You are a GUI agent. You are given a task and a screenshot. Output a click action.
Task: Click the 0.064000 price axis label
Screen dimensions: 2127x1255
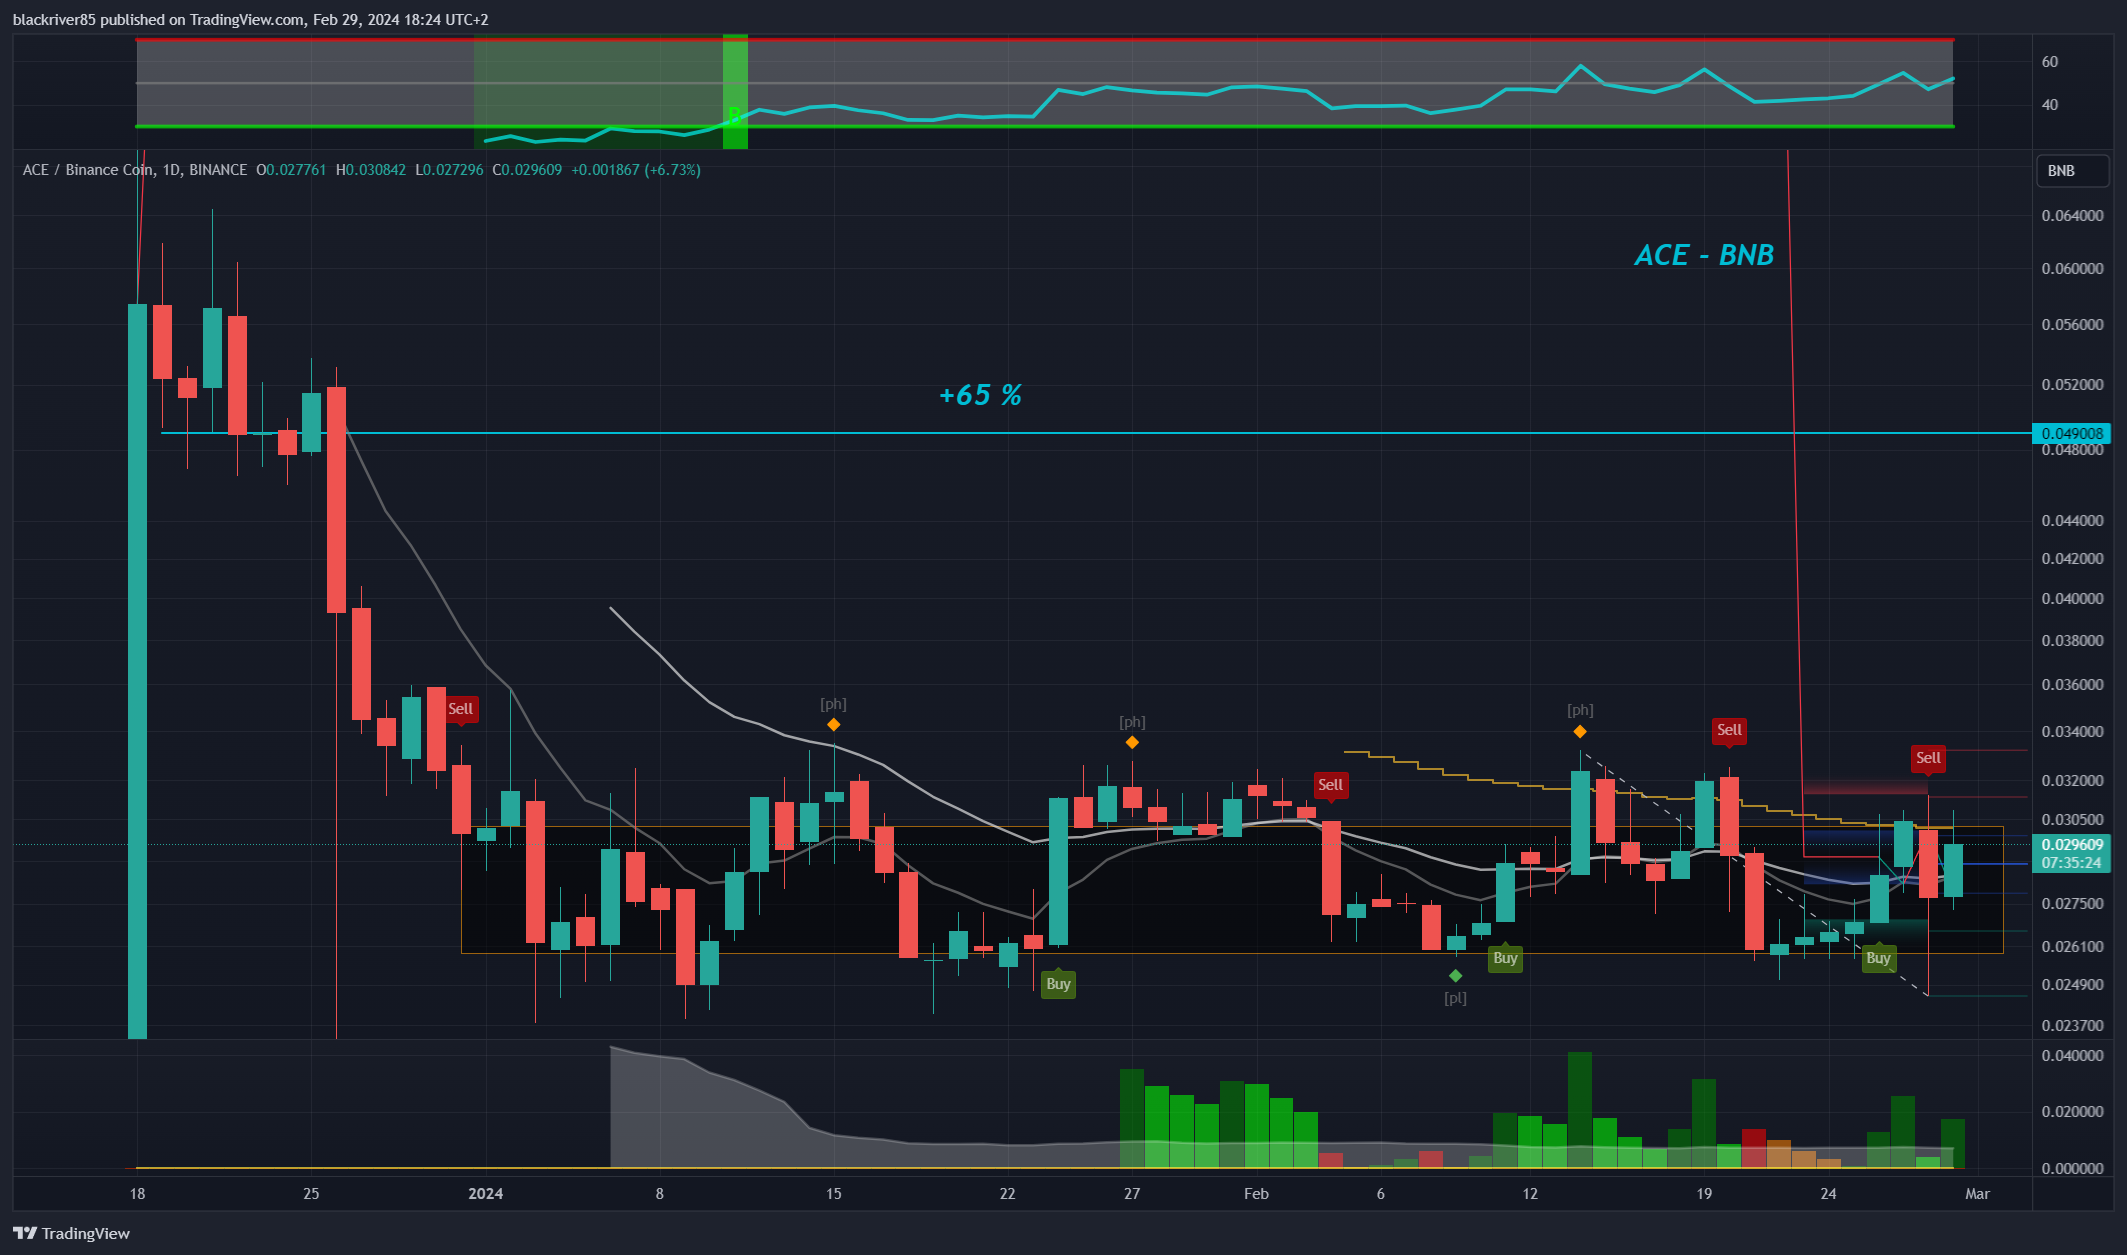[x=2072, y=216]
